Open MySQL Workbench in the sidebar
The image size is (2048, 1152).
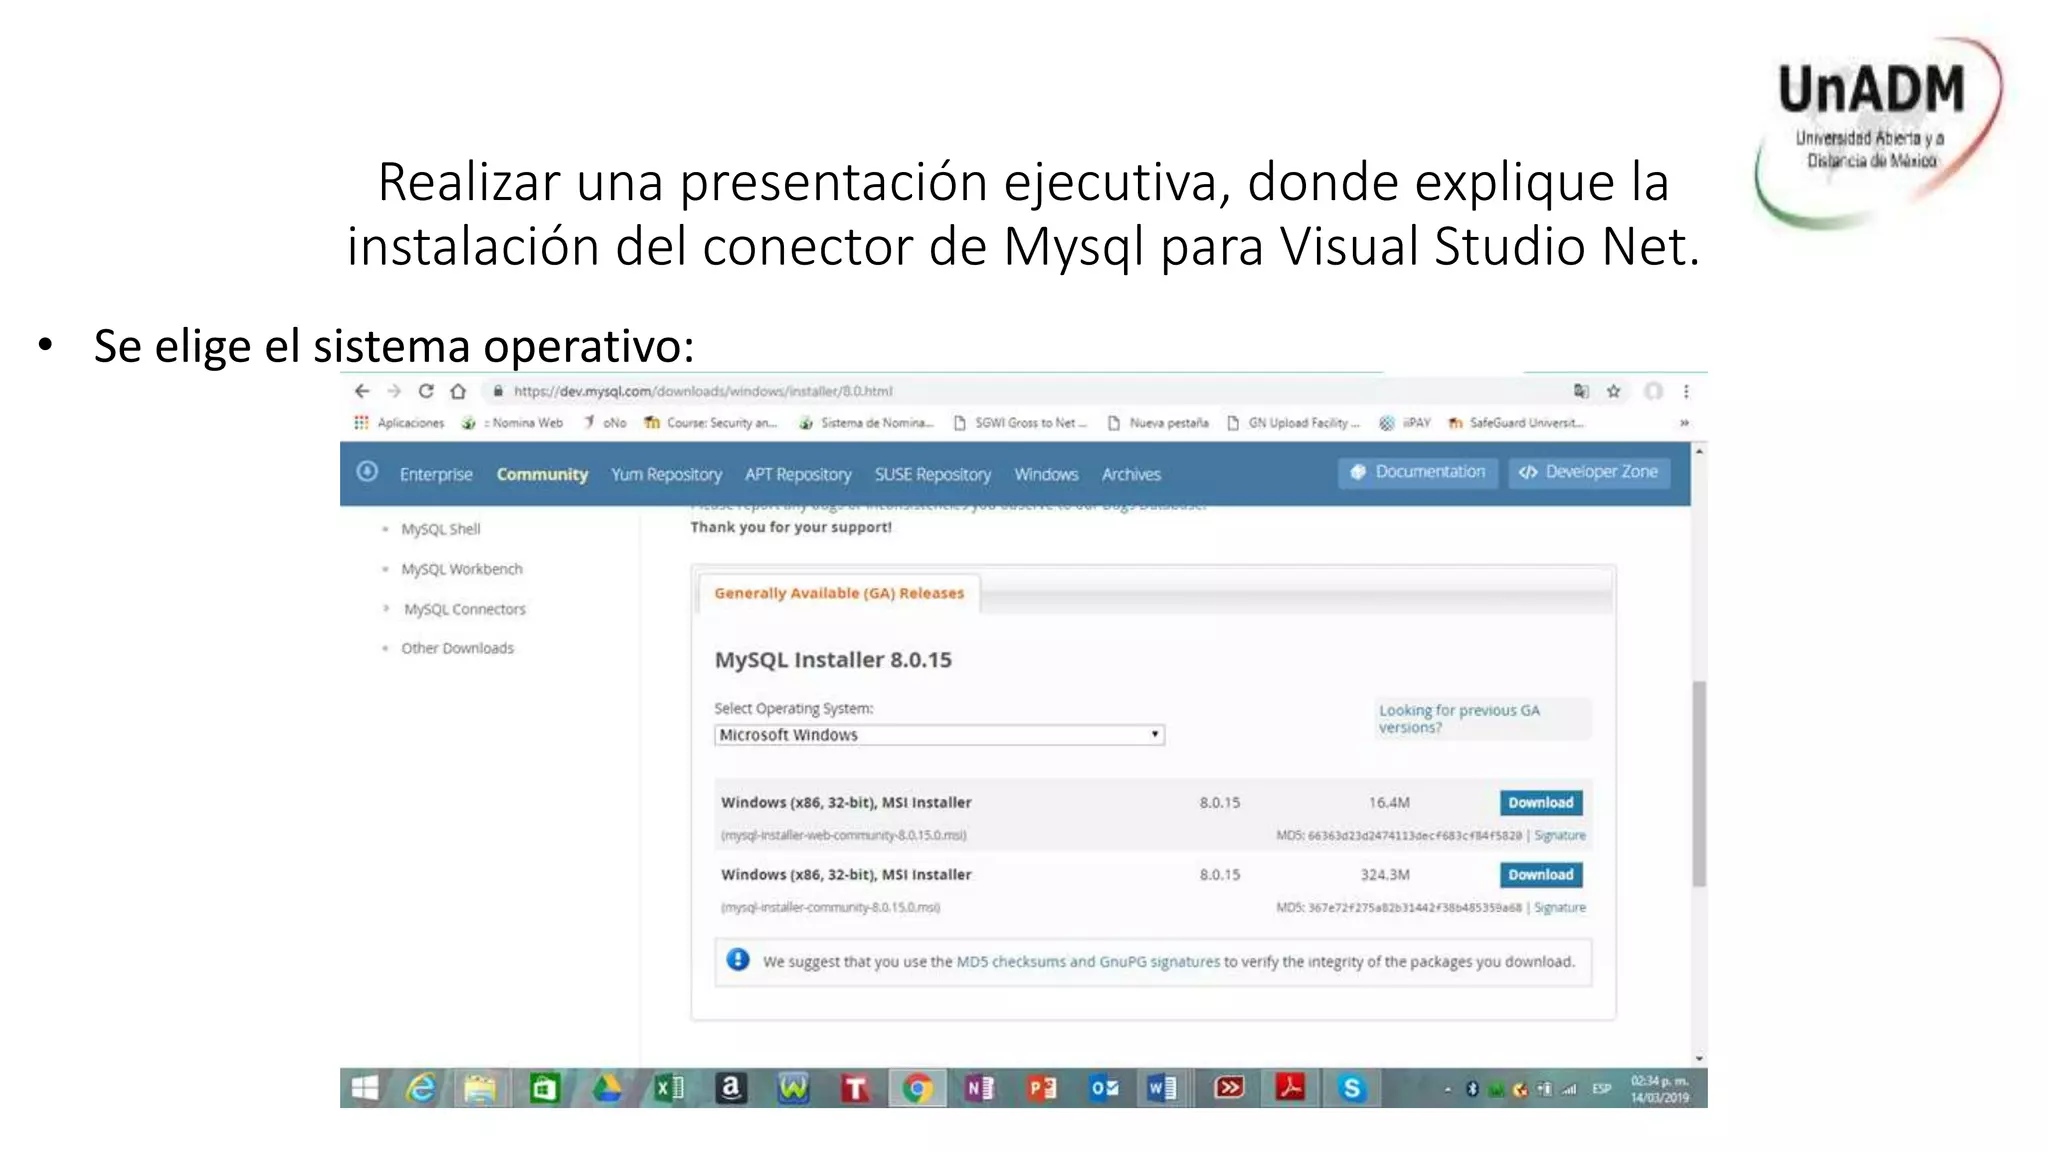point(462,569)
